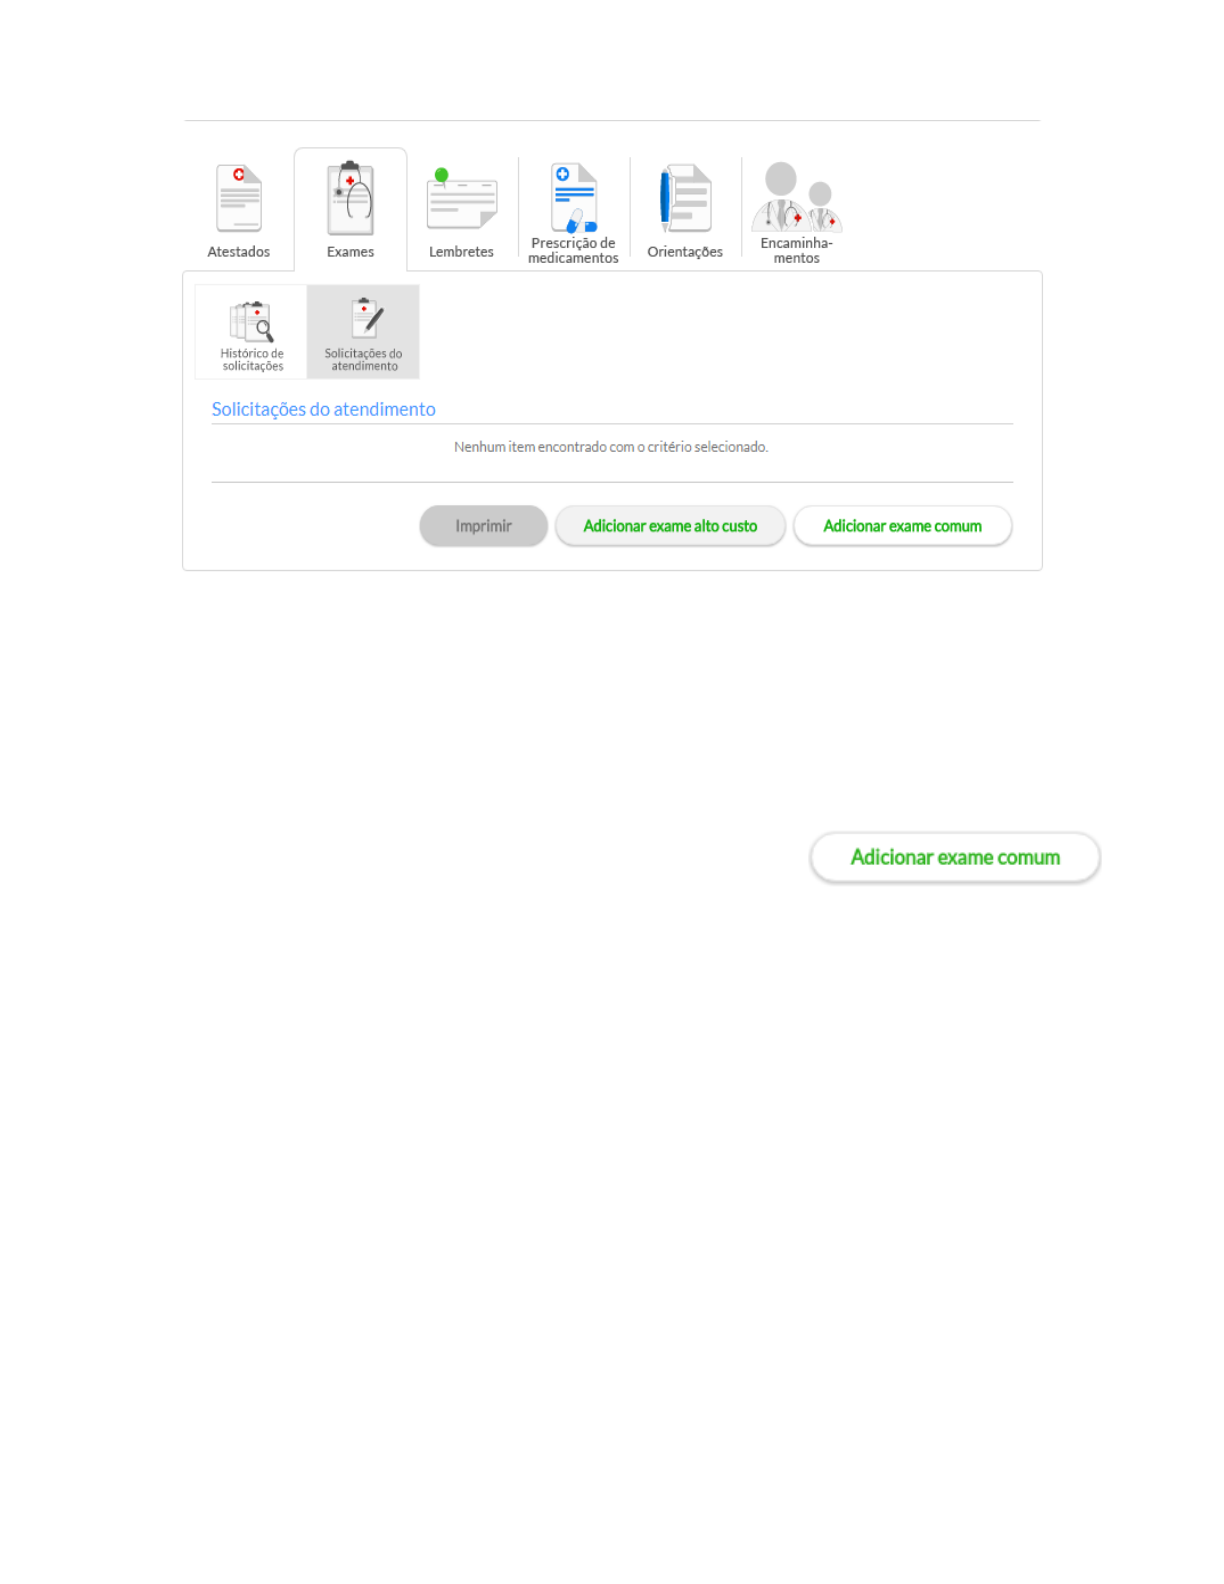Open the Atestados document icon

[x=239, y=198]
